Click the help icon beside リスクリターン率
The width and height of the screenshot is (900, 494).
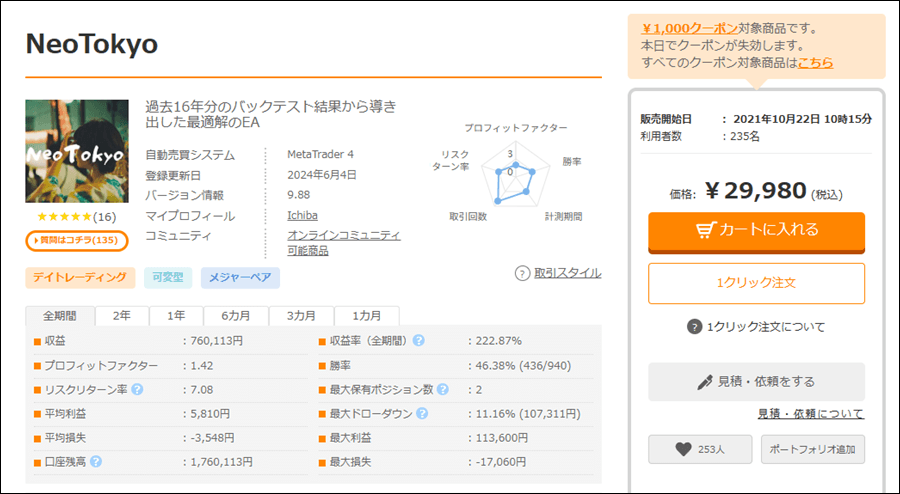click(x=137, y=390)
